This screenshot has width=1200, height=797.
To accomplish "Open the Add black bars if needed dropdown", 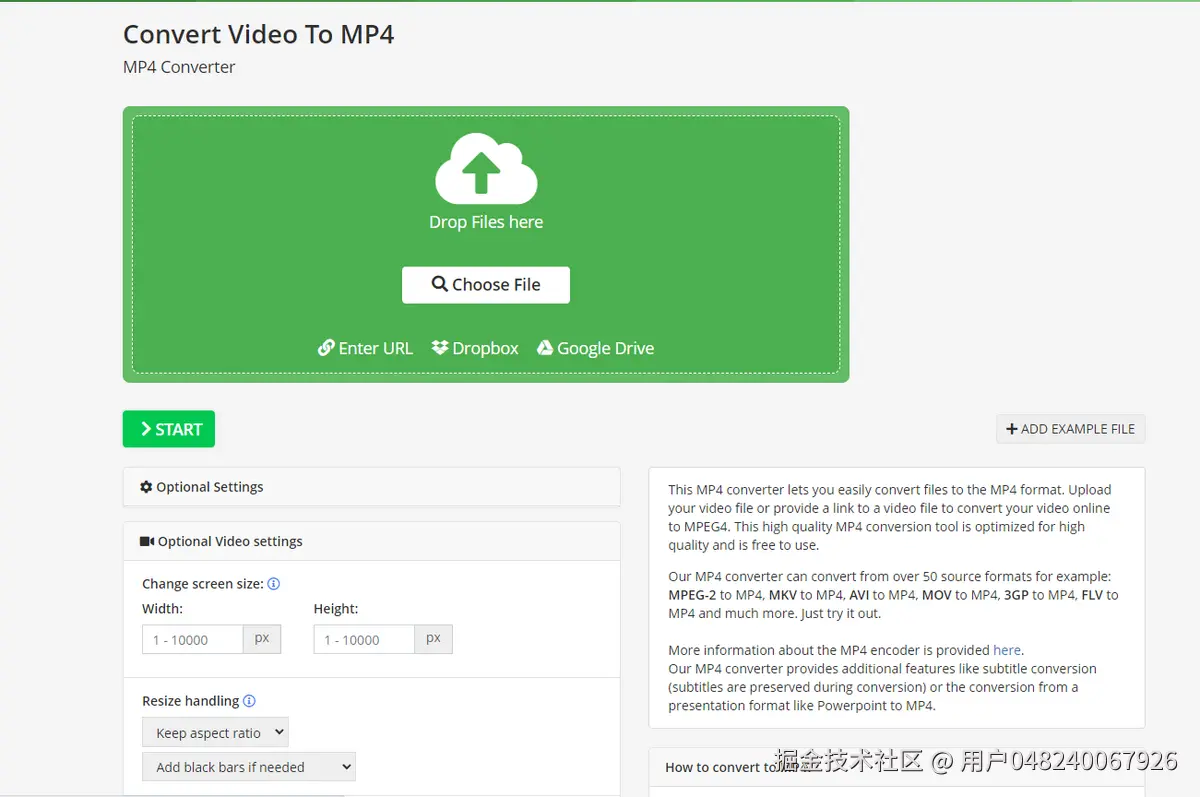I will 249,767.
